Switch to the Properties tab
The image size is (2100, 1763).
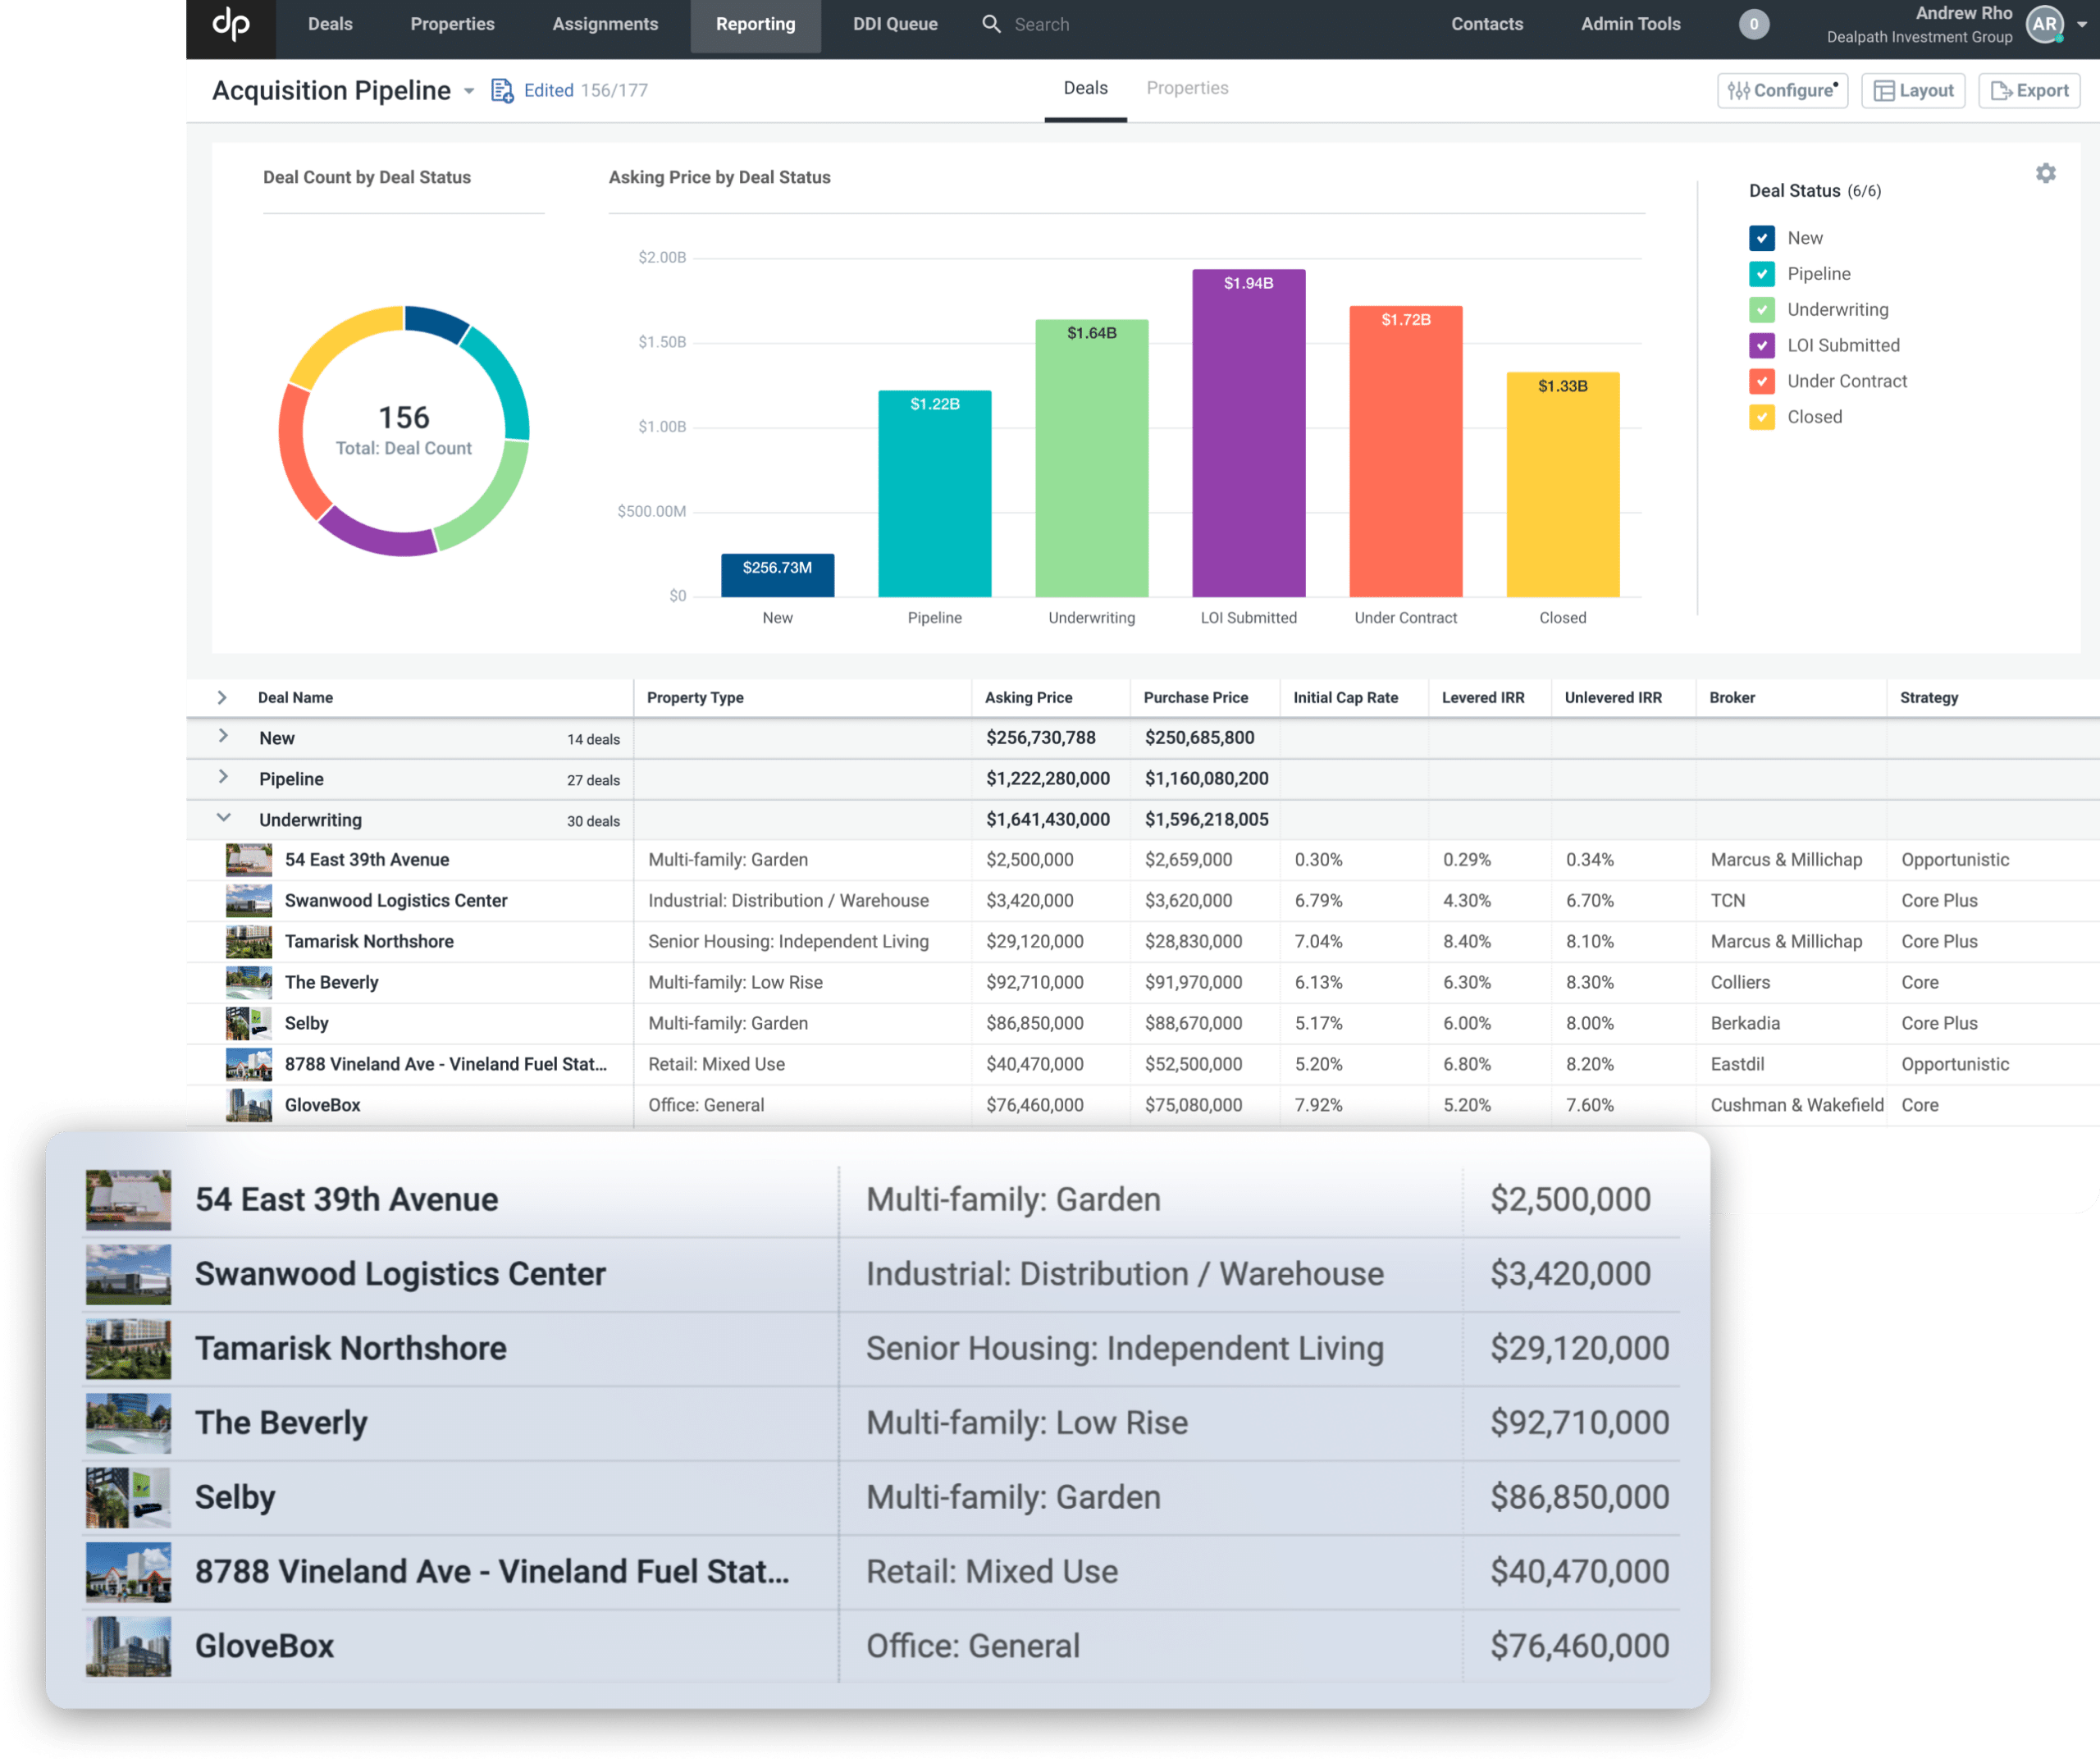[x=1187, y=88]
